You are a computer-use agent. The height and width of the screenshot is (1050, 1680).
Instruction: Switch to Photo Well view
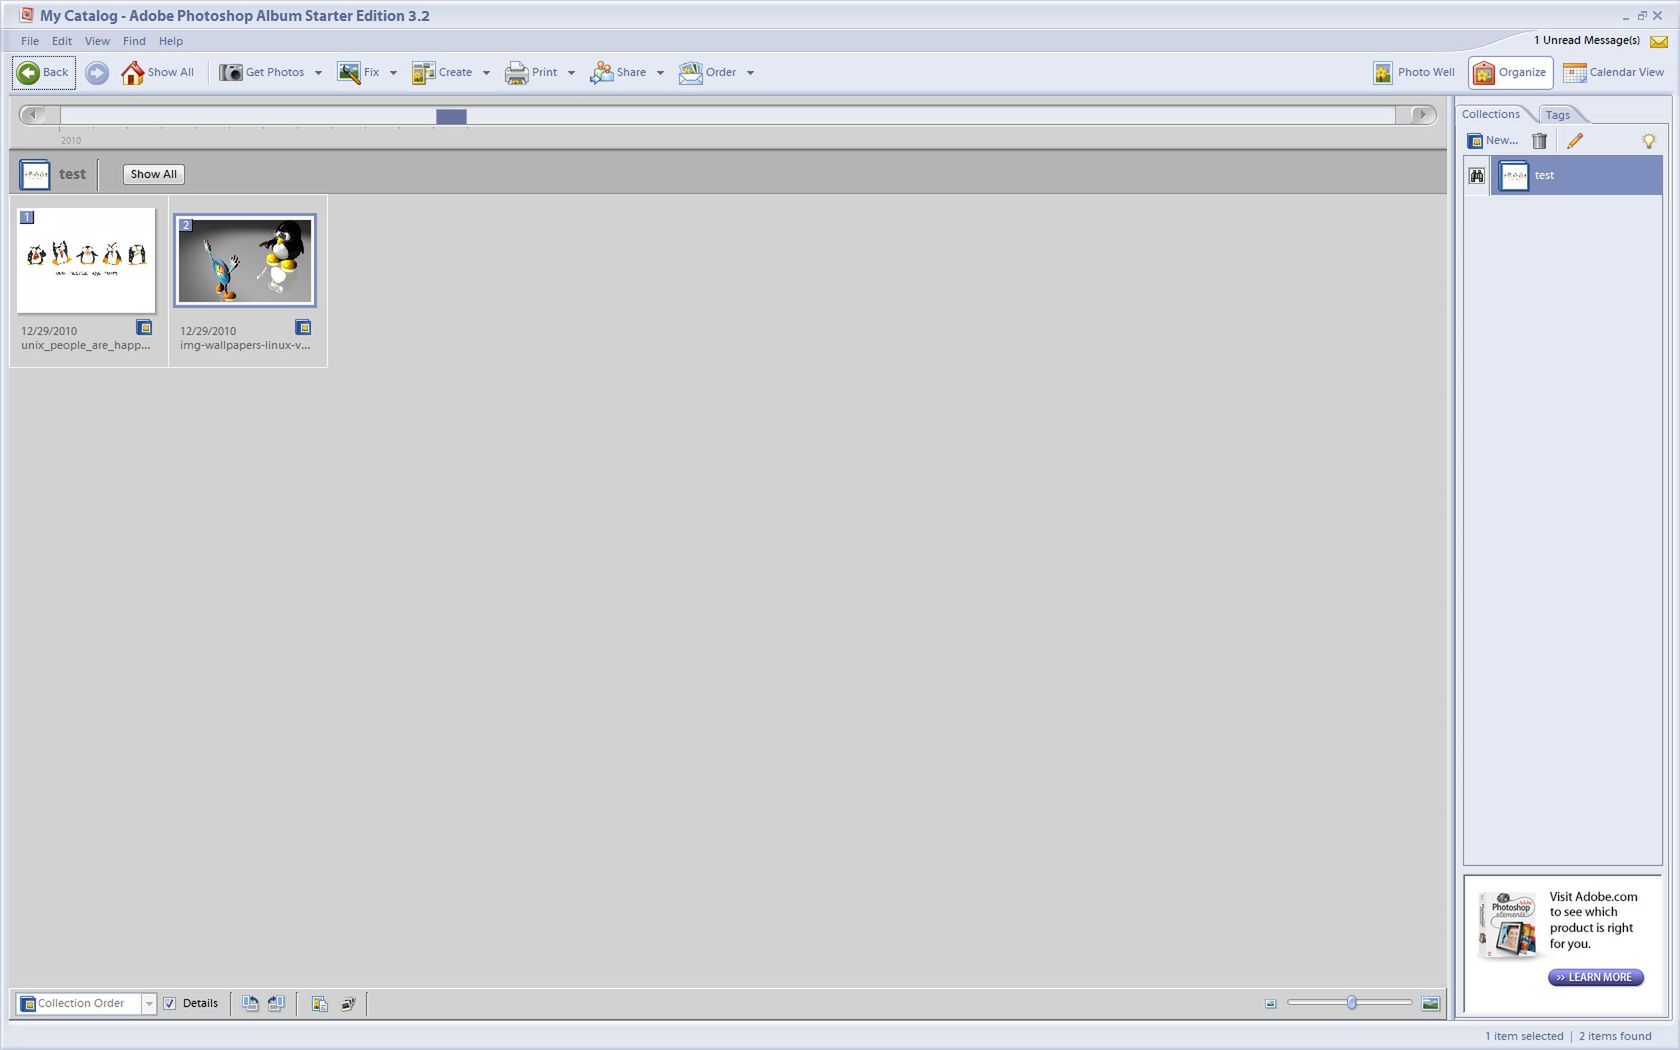[1414, 72]
